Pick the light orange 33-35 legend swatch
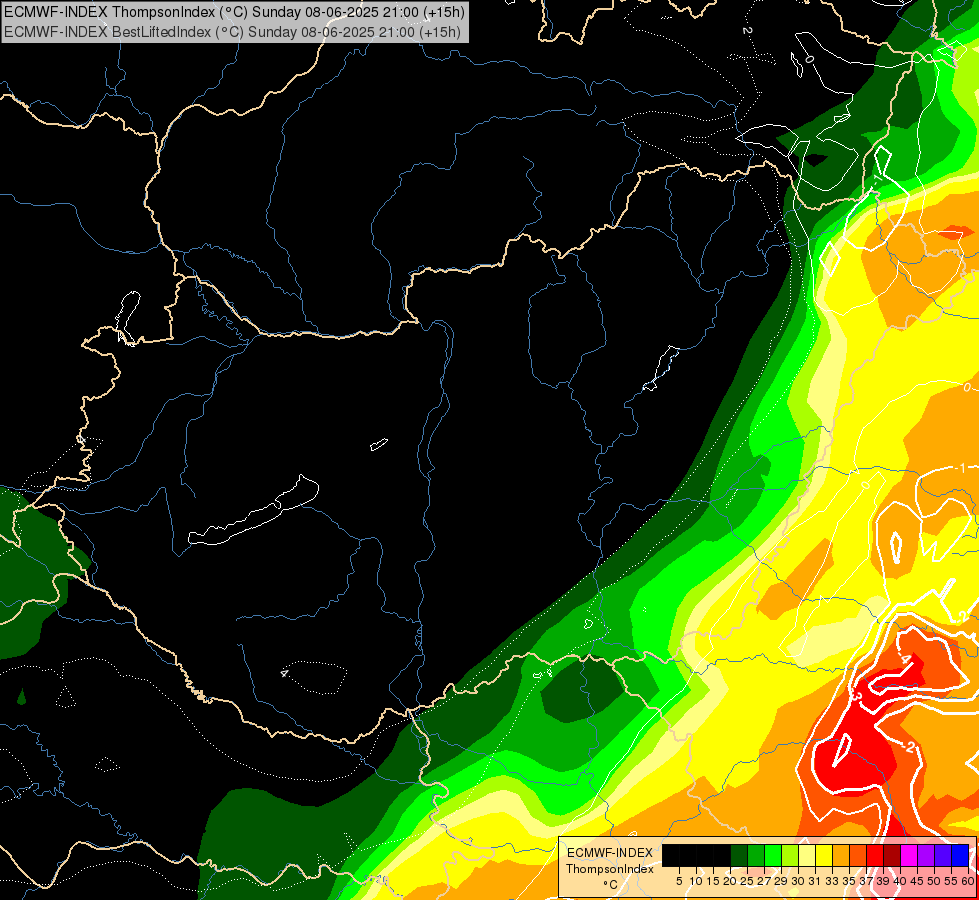Viewport: 979px width, 900px height. tap(840, 855)
